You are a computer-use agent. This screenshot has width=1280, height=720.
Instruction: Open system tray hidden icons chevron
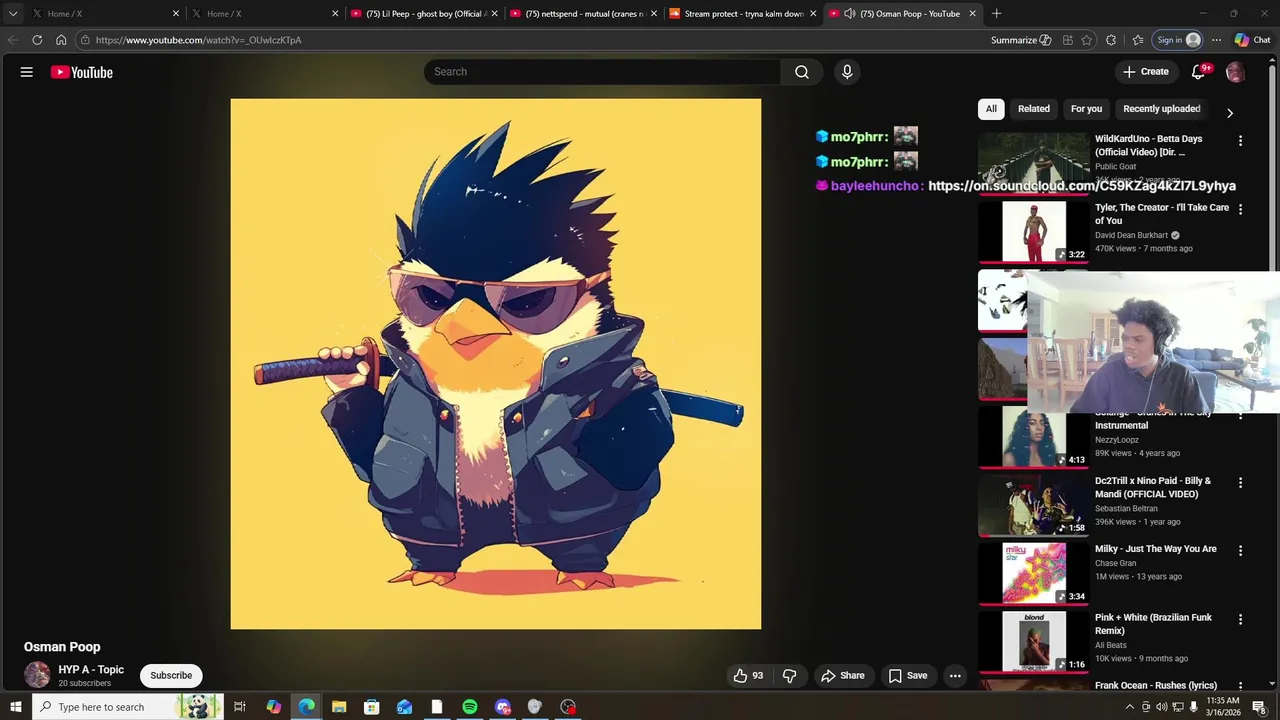tap(1130, 707)
